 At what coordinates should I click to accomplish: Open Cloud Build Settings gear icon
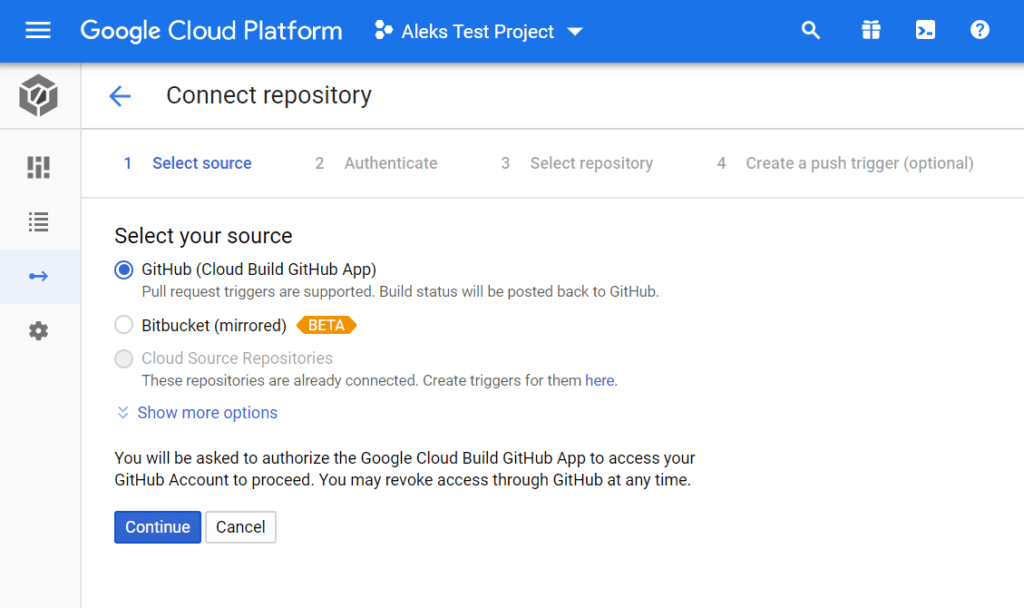point(38,330)
